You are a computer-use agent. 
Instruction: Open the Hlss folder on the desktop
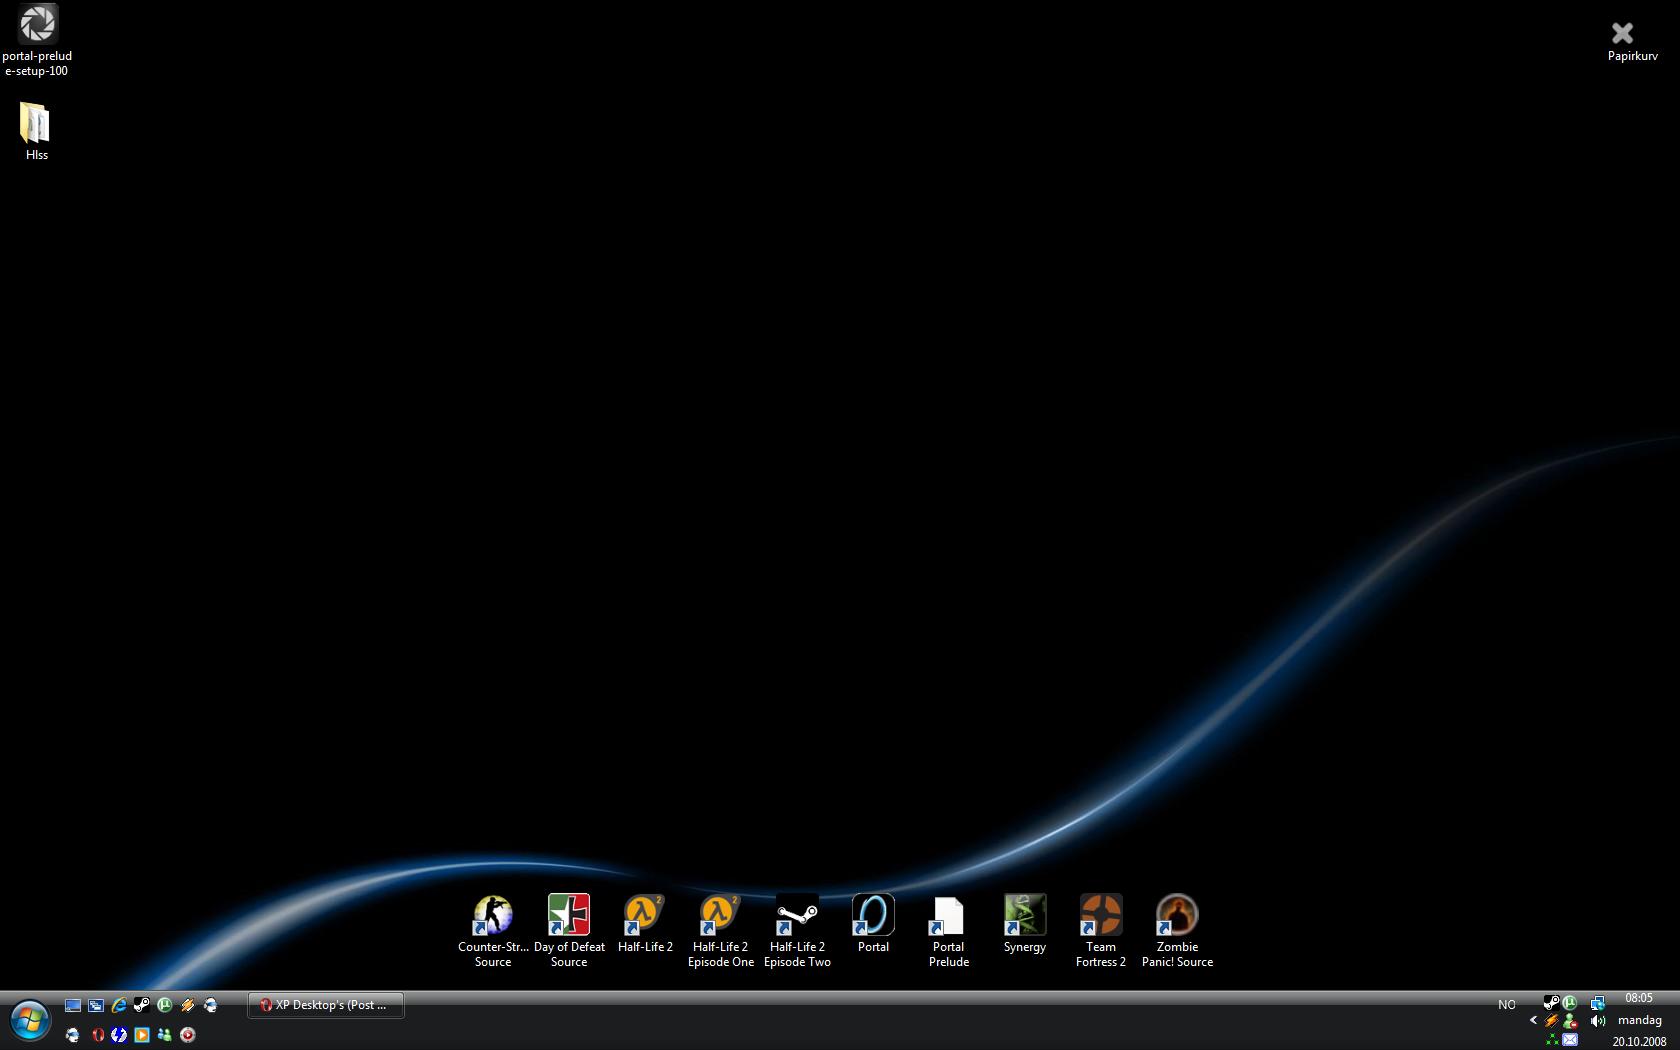pyautogui.click(x=36, y=131)
